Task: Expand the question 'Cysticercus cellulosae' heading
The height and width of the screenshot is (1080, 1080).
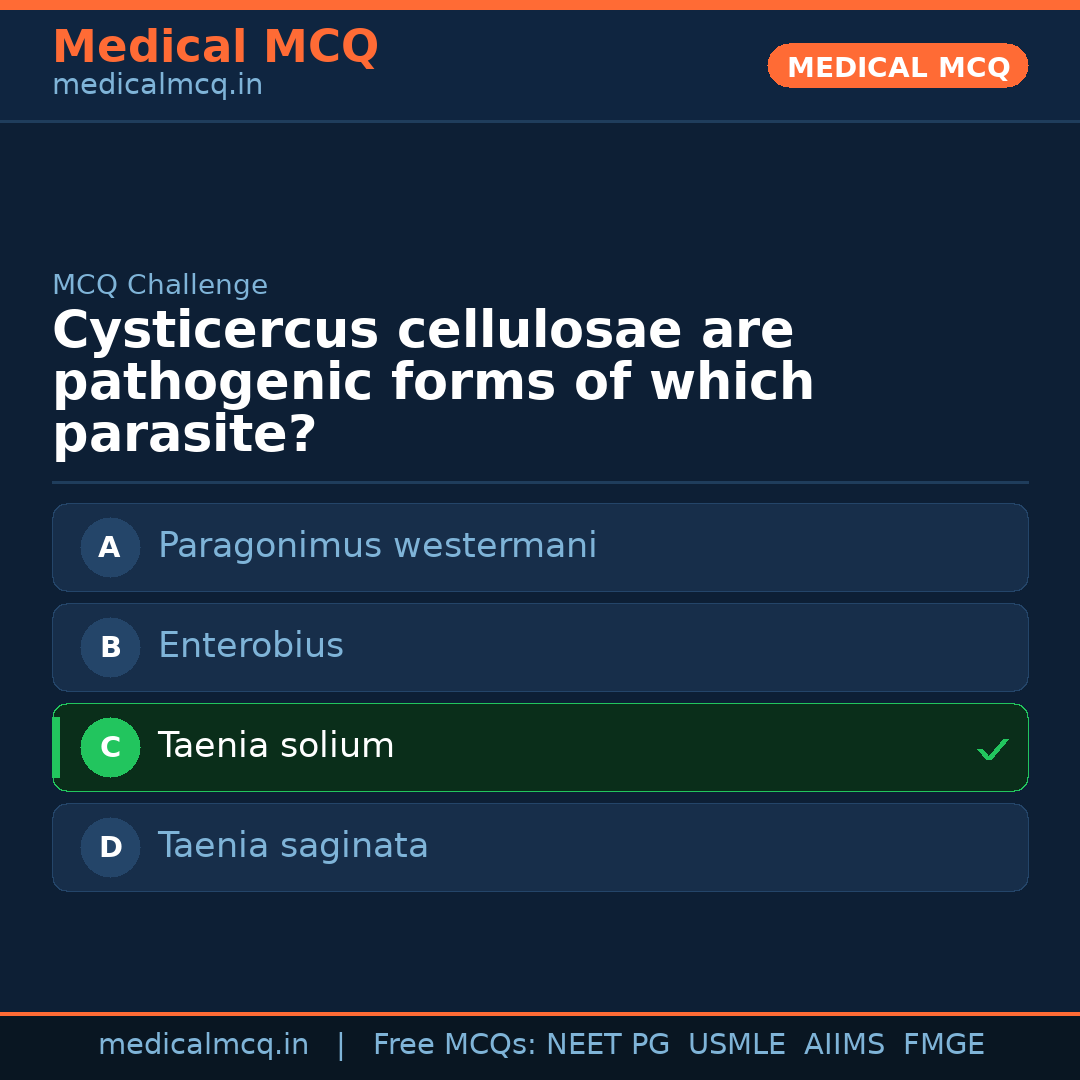Action: coord(432,380)
